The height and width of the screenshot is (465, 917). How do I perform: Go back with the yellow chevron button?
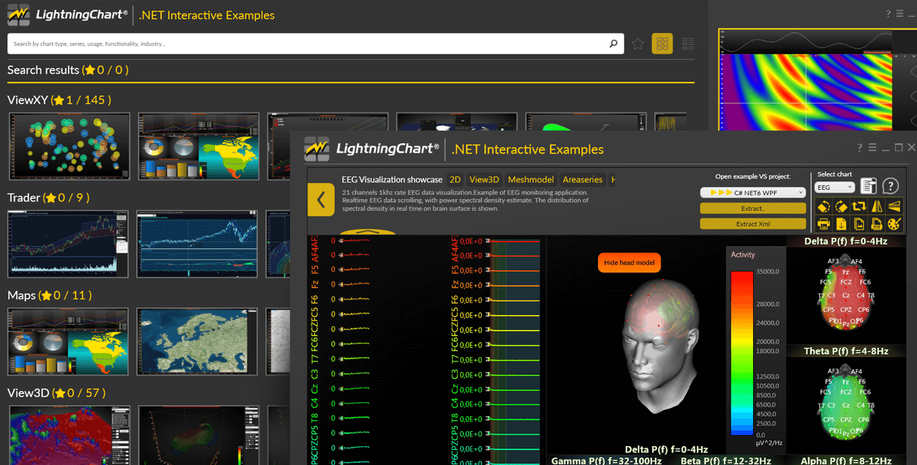pyautogui.click(x=321, y=200)
